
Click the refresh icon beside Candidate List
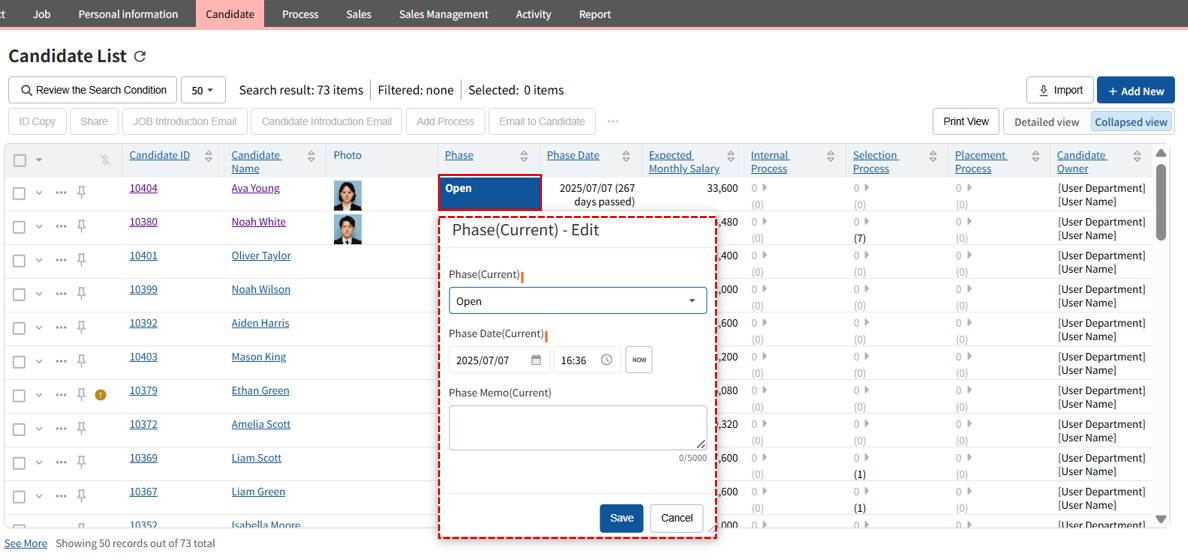(140, 57)
